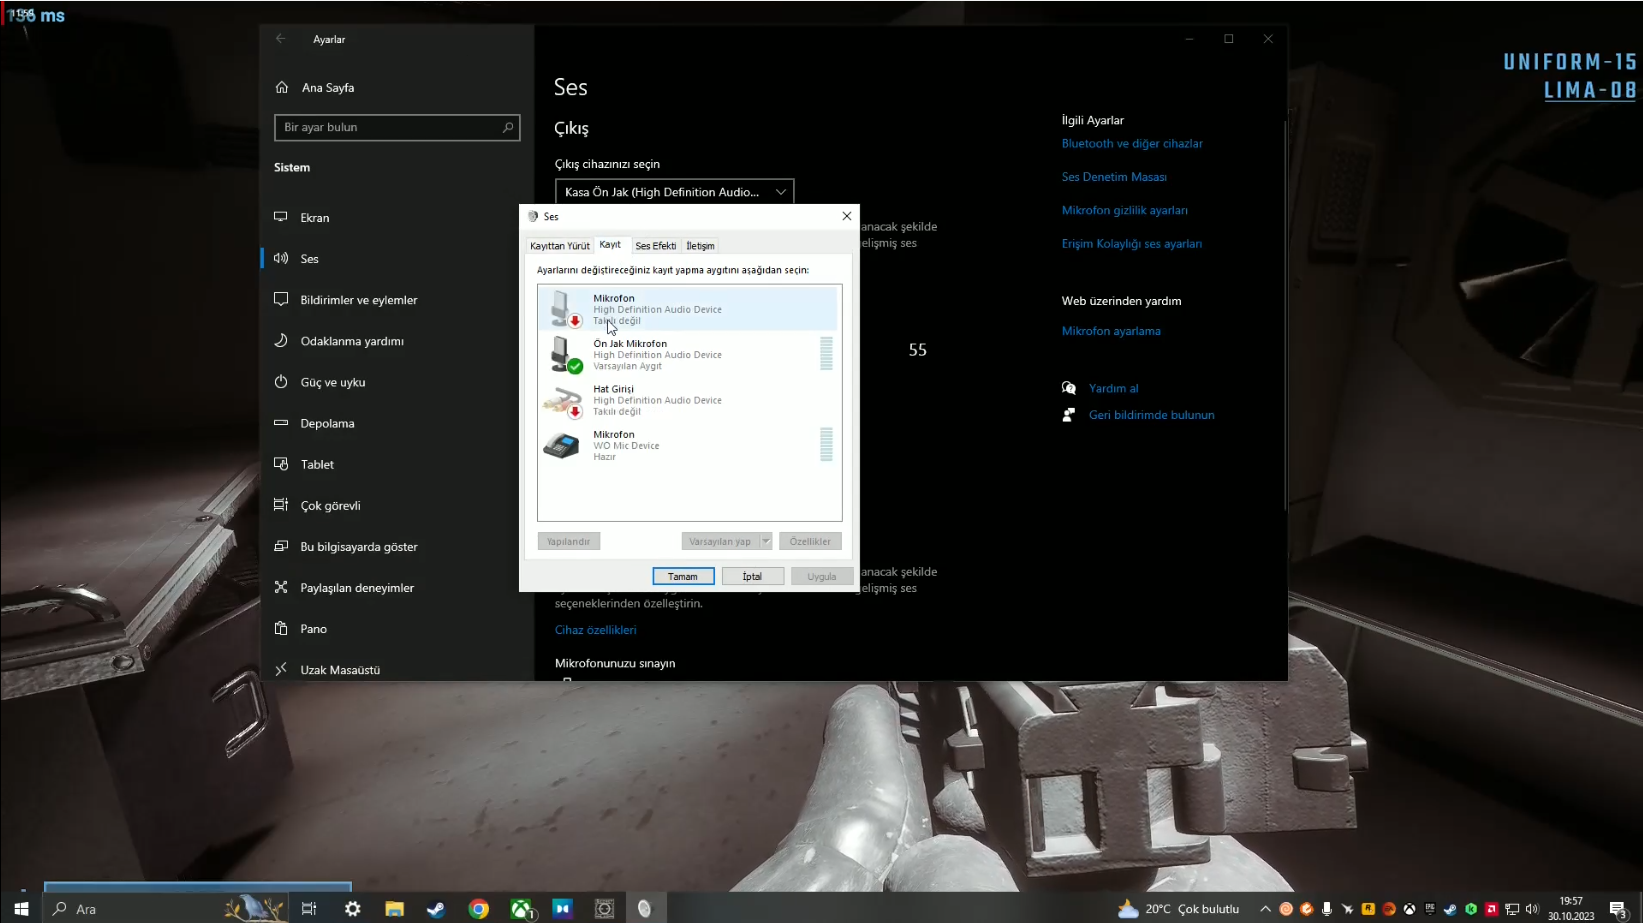The width and height of the screenshot is (1643, 923).
Task: Select the WO Mic Device phone icon
Action: click(562, 445)
